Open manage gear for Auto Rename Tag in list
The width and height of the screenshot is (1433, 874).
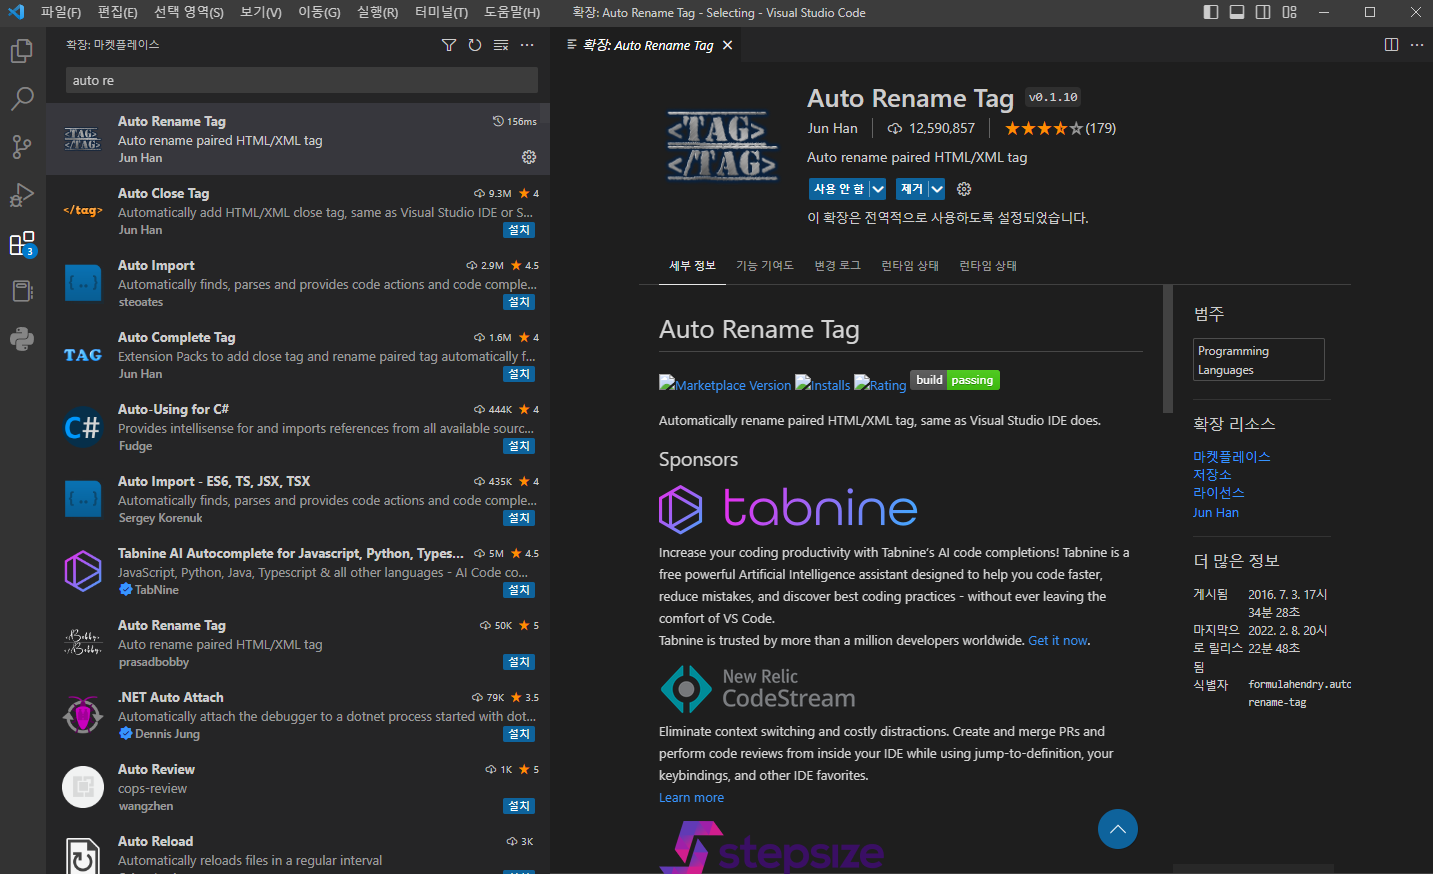[x=529, y=157]
